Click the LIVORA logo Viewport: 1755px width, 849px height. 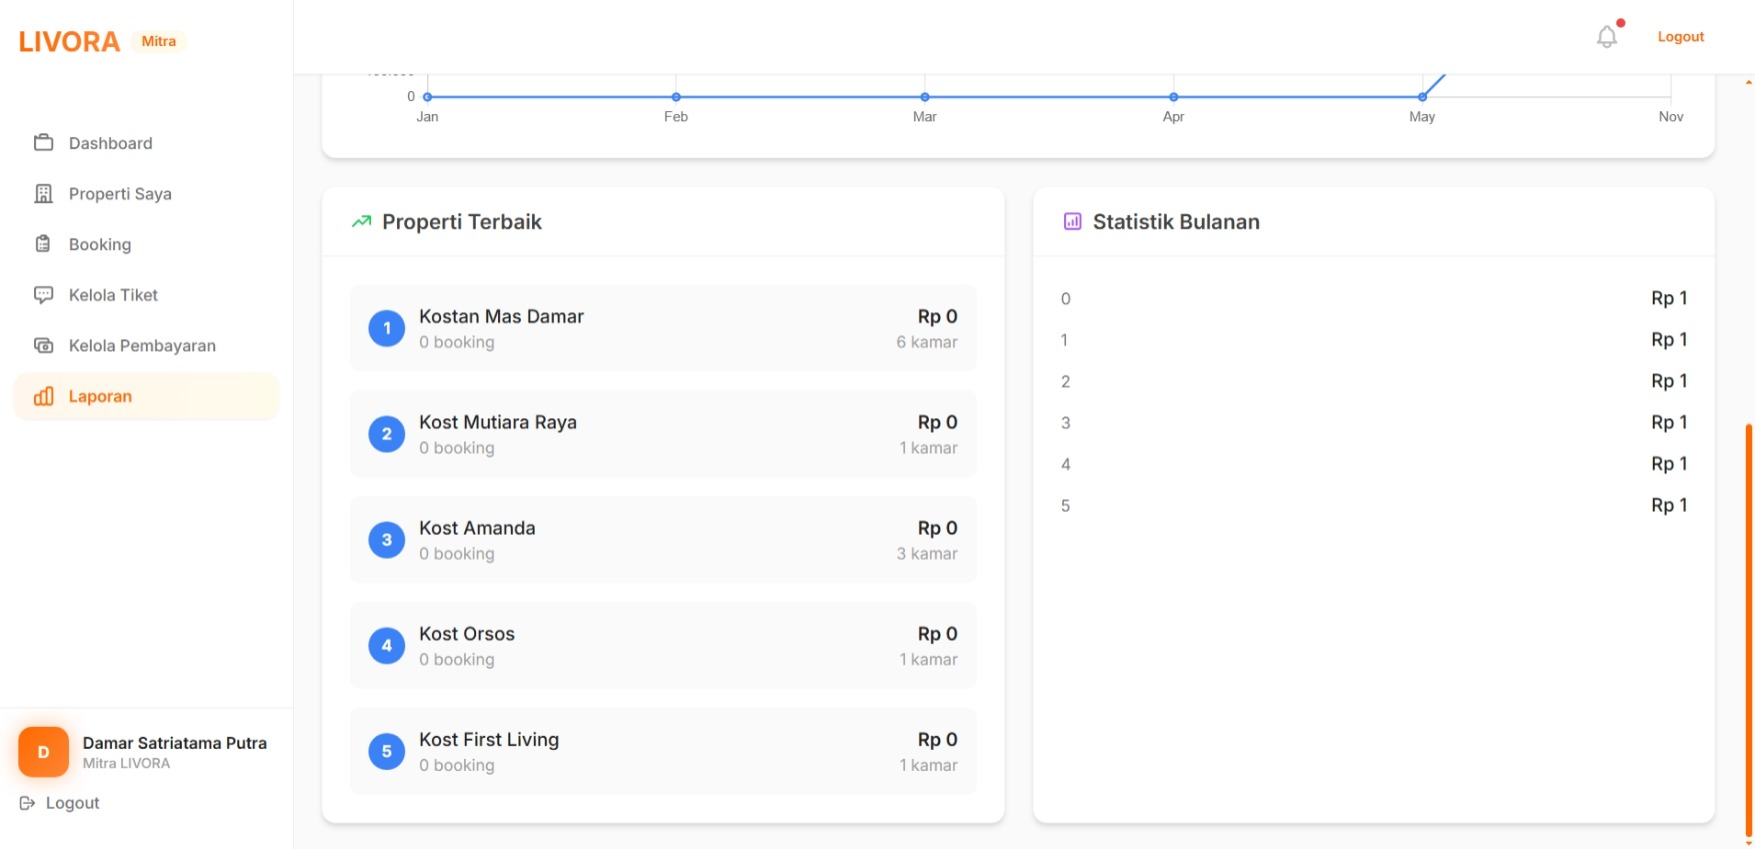pos(69,42)
